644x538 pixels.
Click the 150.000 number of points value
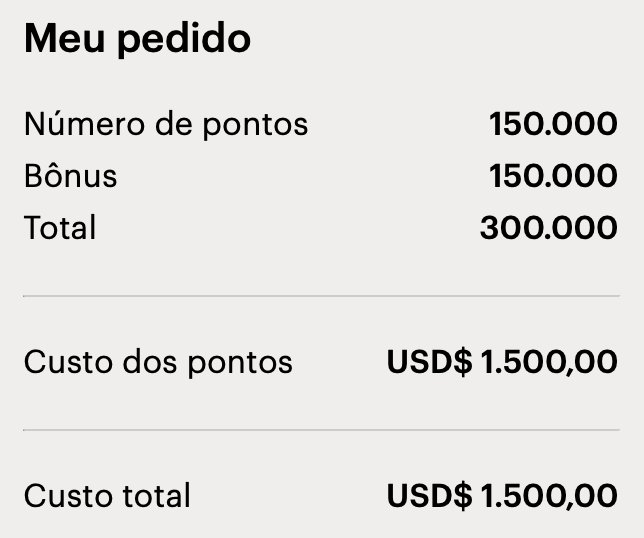(553, 124)
